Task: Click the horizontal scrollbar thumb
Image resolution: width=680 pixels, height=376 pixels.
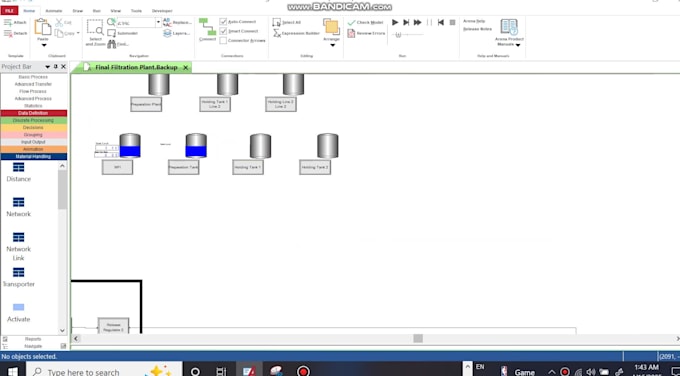Action: [x=418, y=338]
